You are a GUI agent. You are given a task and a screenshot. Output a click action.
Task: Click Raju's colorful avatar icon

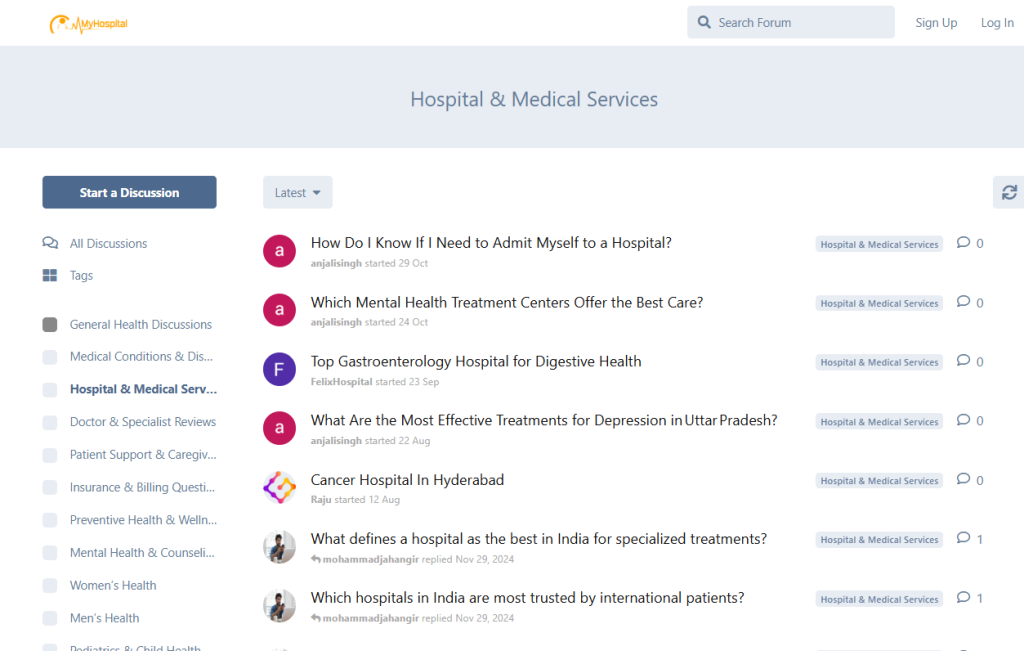click(x=279, y=487)
